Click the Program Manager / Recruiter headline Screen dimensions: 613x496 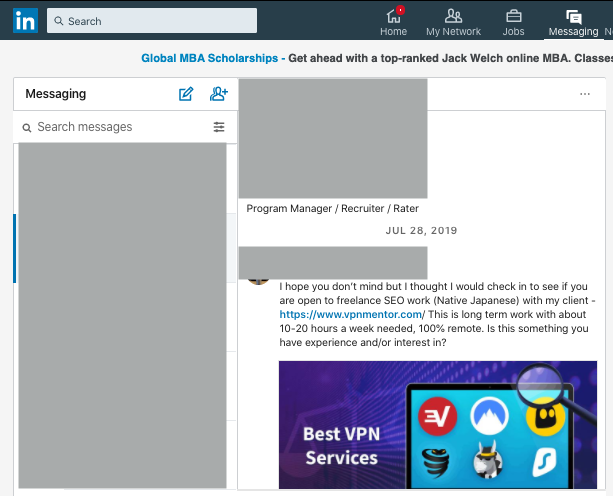(332, 209)
